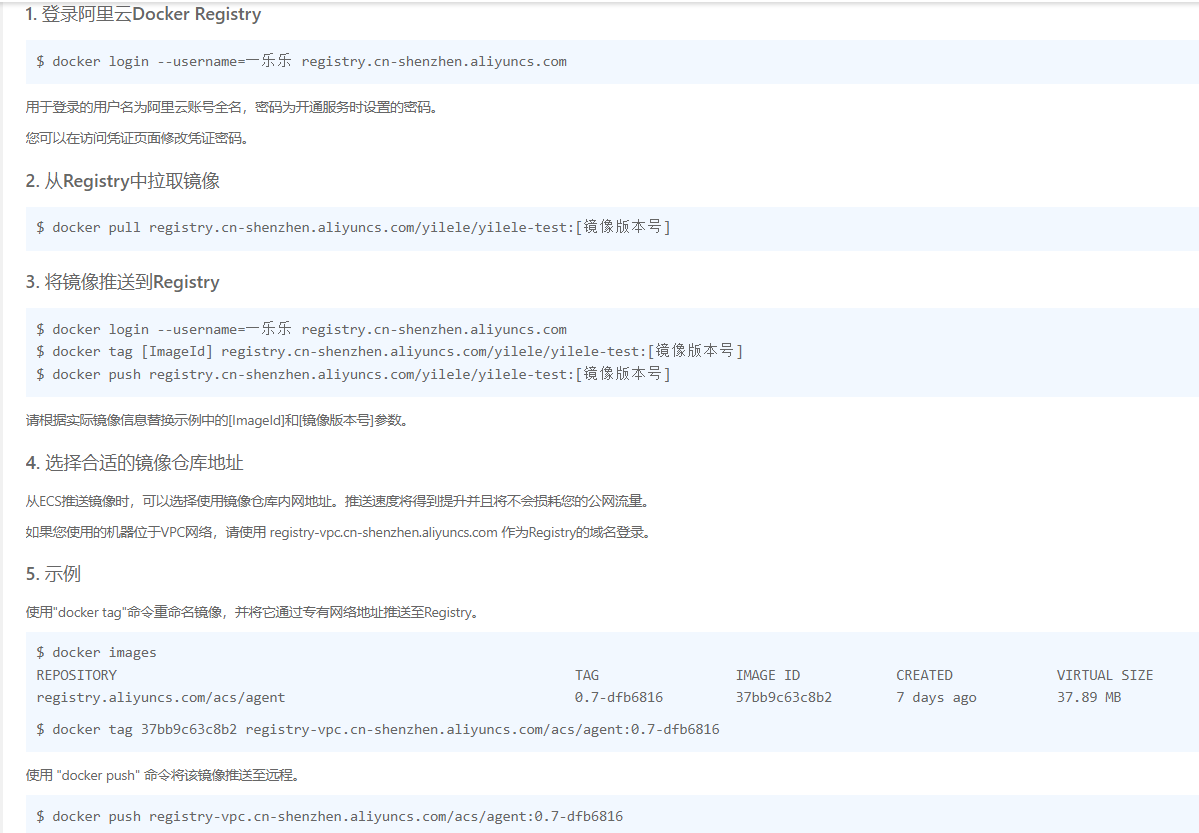Click 'registry.aliyuncs.com/acs/agent' repository value
Screen dimensions: 1199x833
(x=161, y=698)
